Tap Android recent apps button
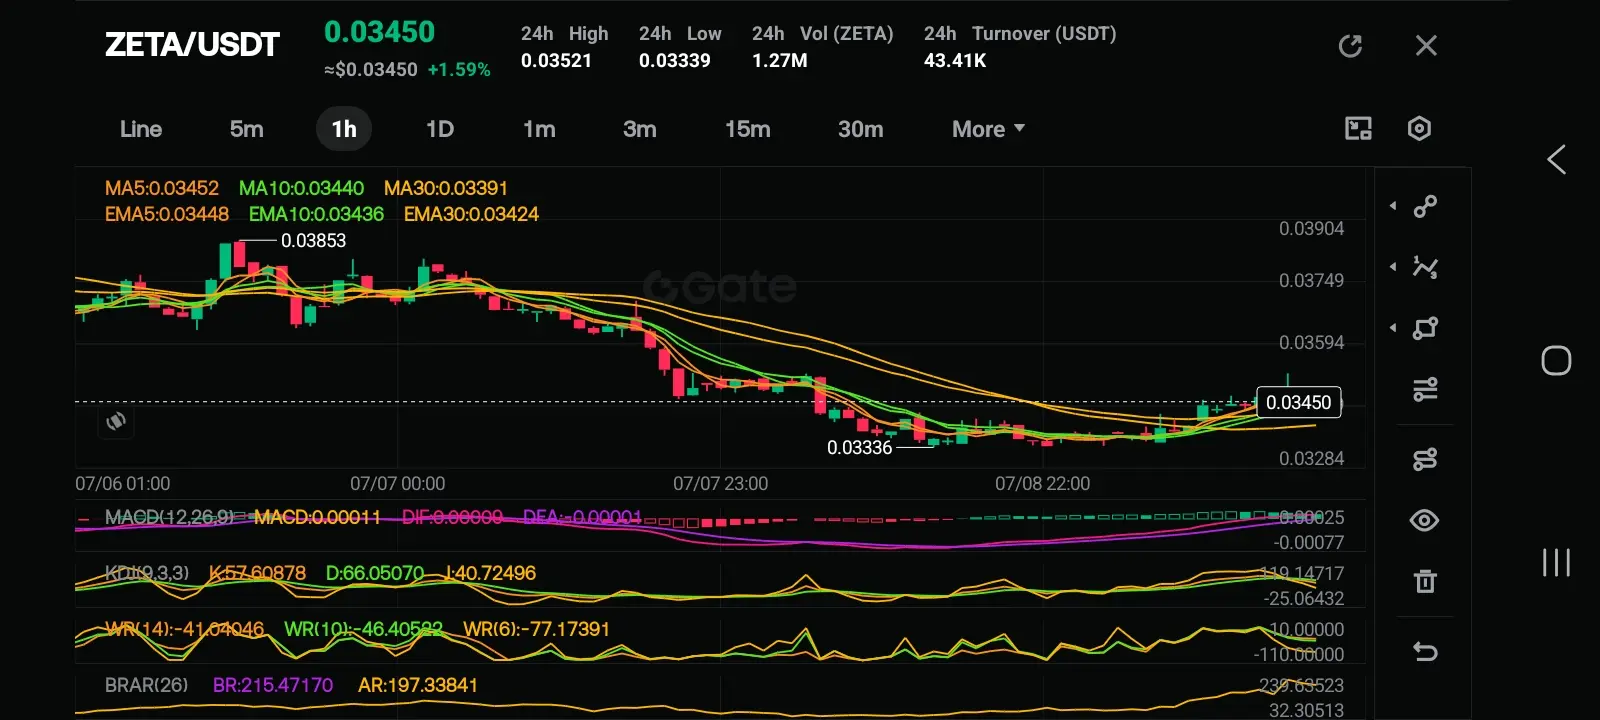This screenshot has height=720, width=1600. click(1556, 562)
